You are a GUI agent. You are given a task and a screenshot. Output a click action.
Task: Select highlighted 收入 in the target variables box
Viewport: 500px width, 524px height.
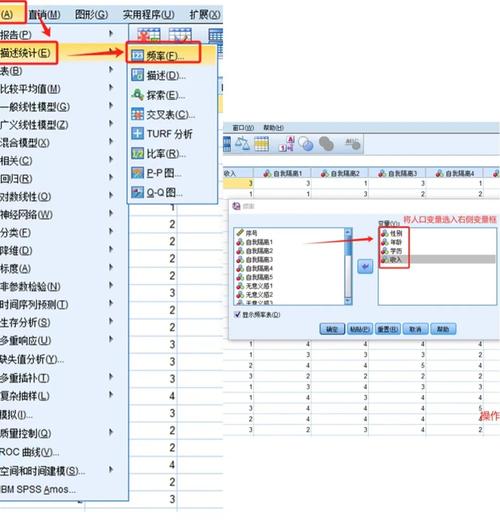pos(438,259)
